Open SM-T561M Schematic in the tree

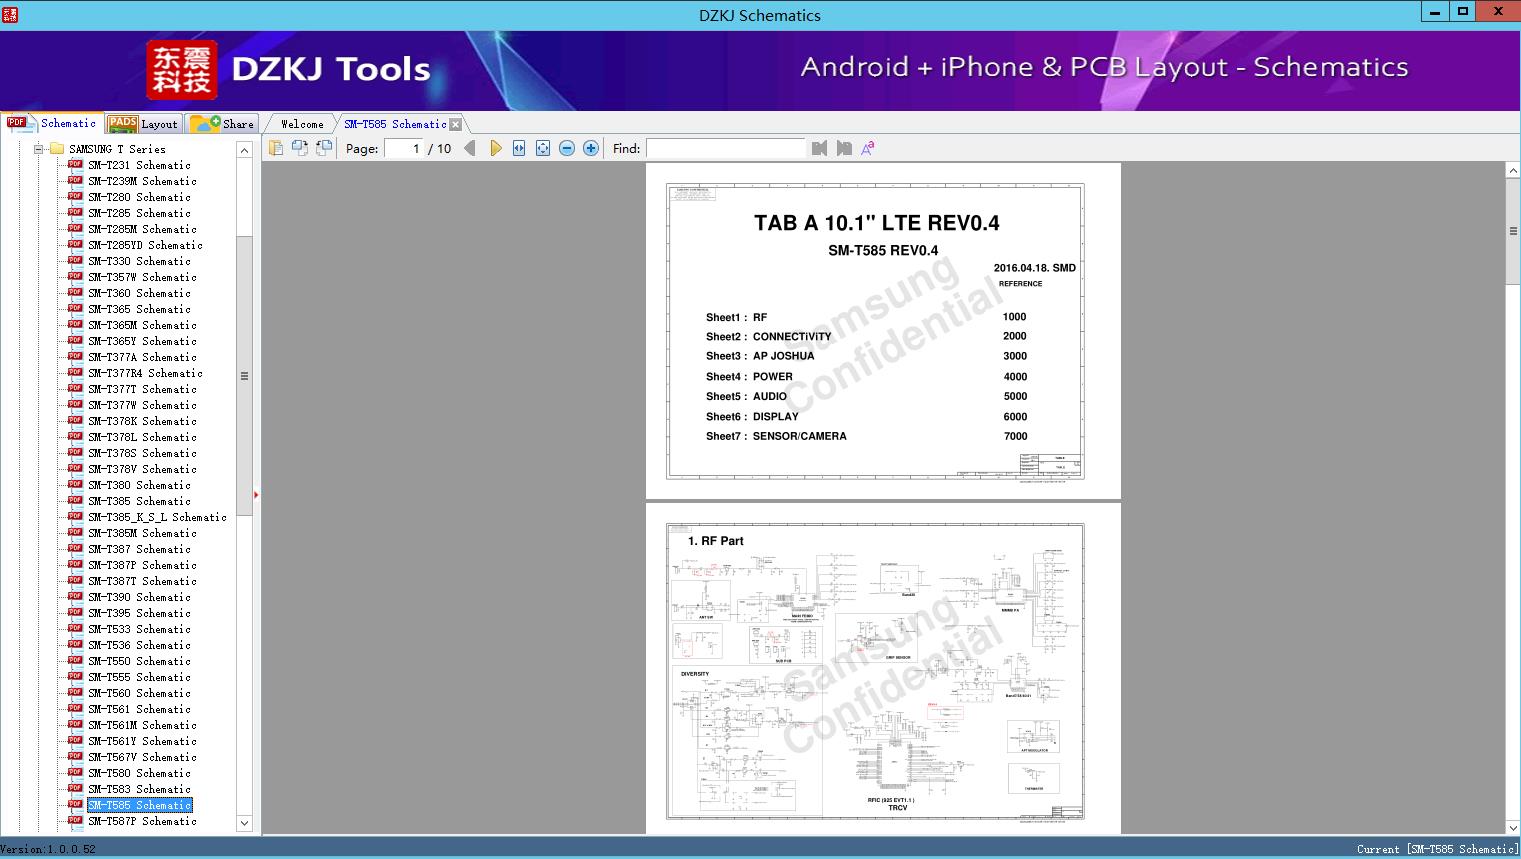click(x=142, y=725)
